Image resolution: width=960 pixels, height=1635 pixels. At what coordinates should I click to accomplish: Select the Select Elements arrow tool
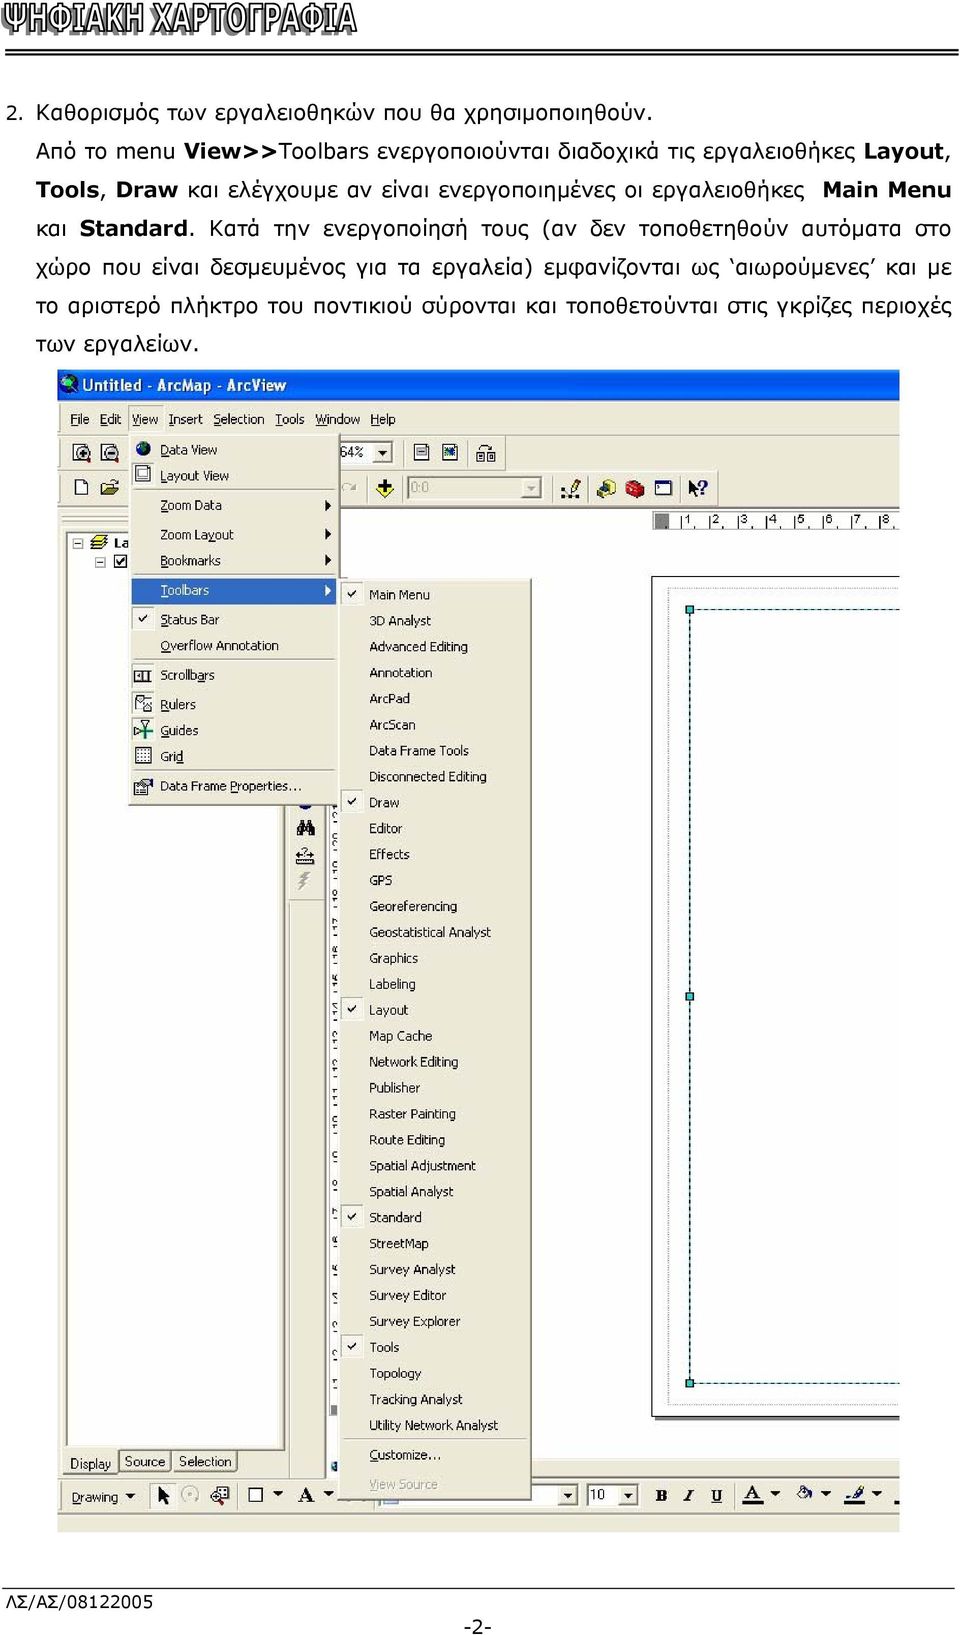(x=163, y=1494)
